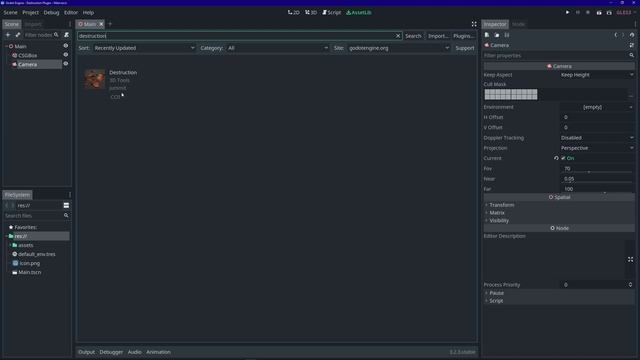This screenshot has height=360, width=640.
Task: Instance a child scene with link icon
Action: pos(18,35)
